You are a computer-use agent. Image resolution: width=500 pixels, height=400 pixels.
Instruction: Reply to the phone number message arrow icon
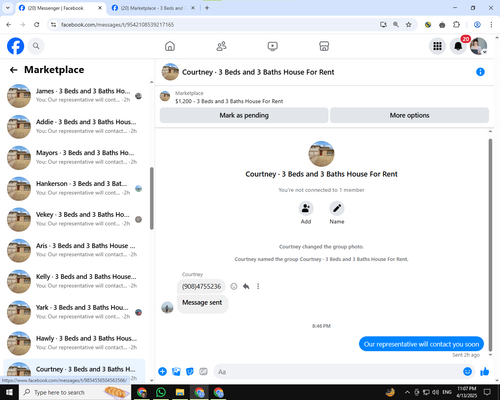(246, 286)
